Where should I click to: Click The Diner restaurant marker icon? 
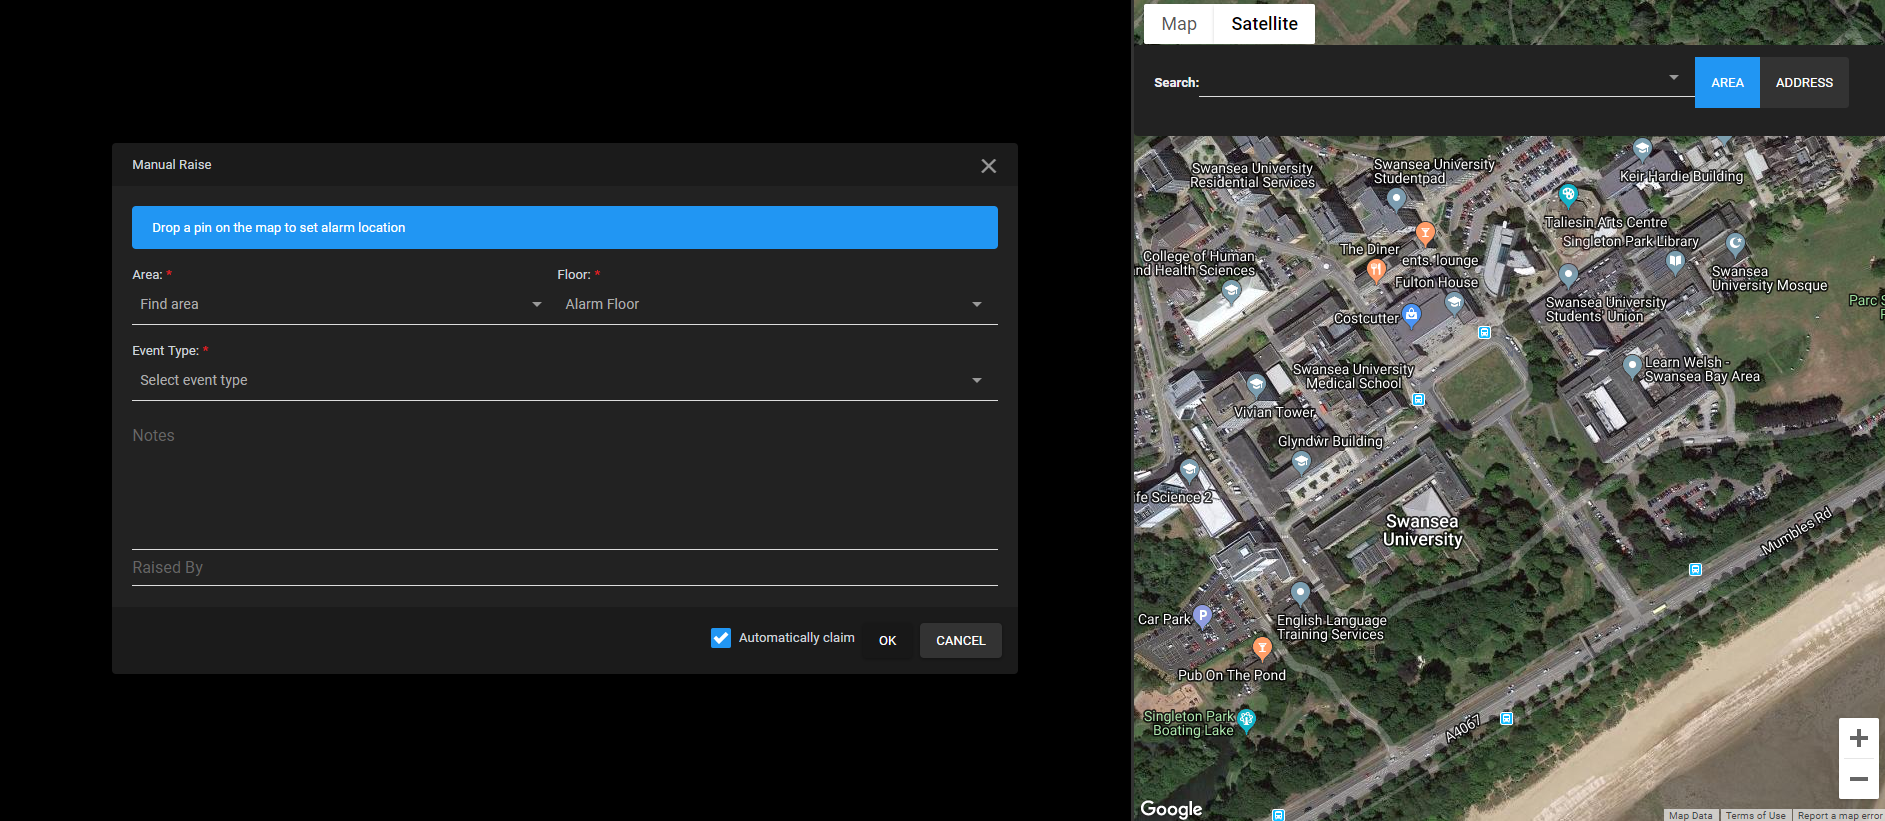click(1376, 269)
